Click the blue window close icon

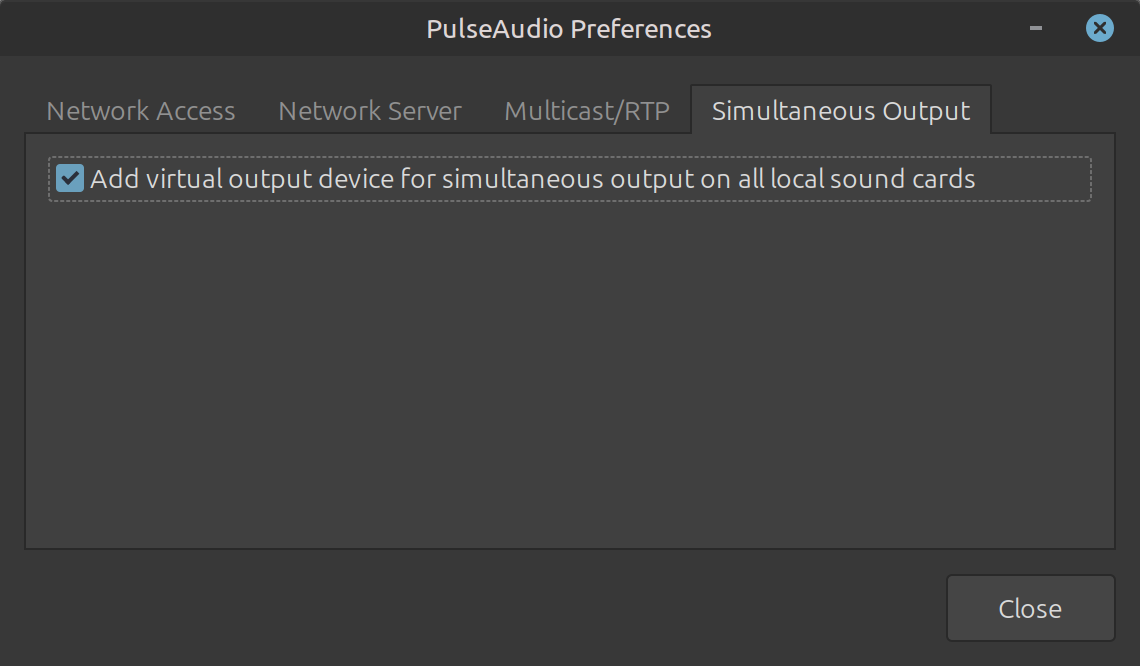point(1100,28)
